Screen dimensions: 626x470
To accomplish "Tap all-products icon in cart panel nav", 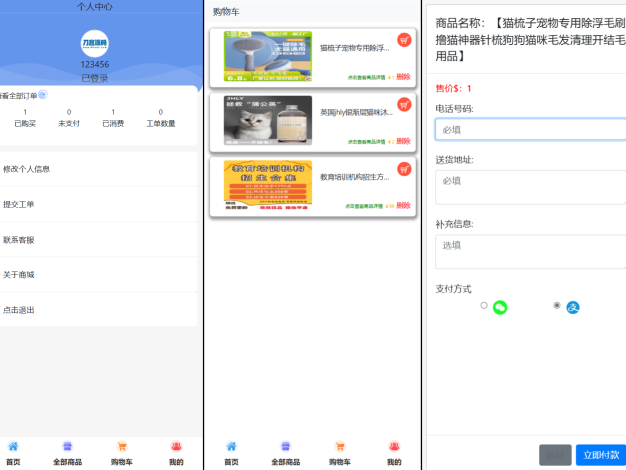I will click(285, 446).
